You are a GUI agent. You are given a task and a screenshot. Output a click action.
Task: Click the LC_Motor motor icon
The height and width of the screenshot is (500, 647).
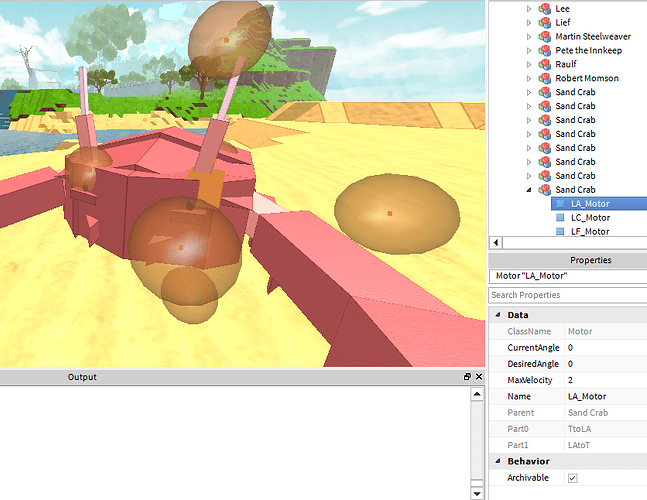point(560,218)
